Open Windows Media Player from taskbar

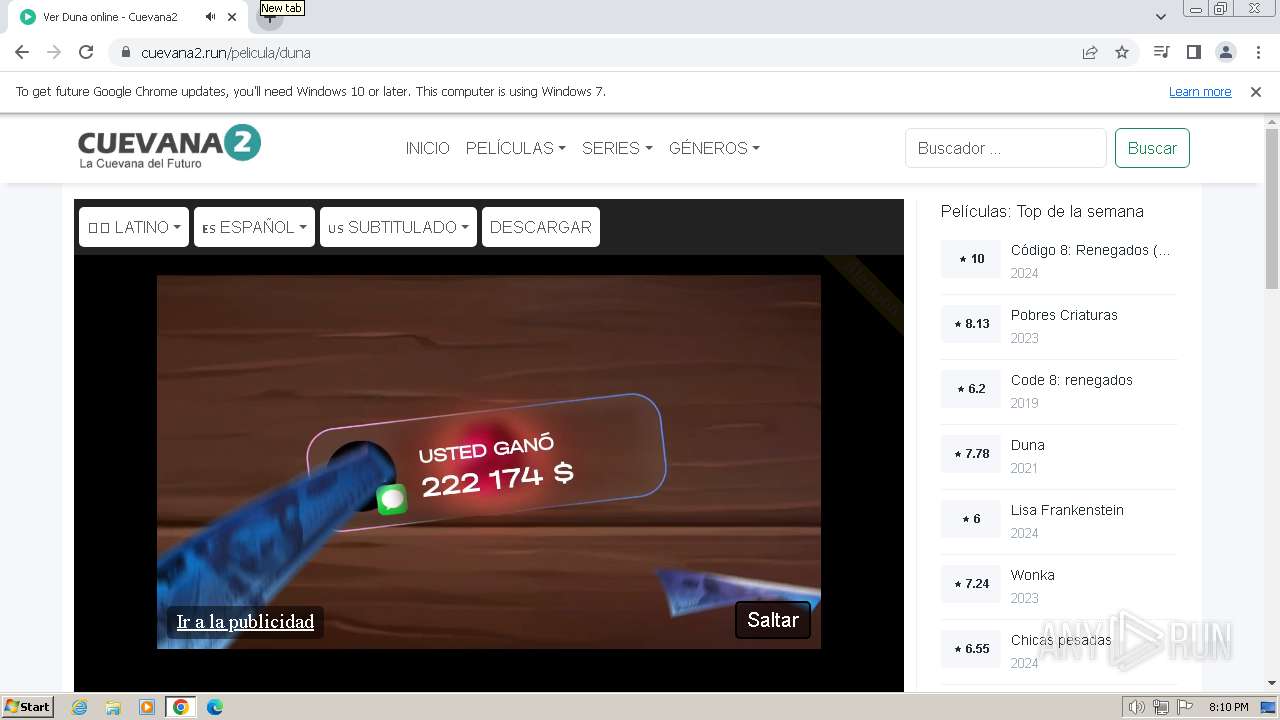pos(147,707)
